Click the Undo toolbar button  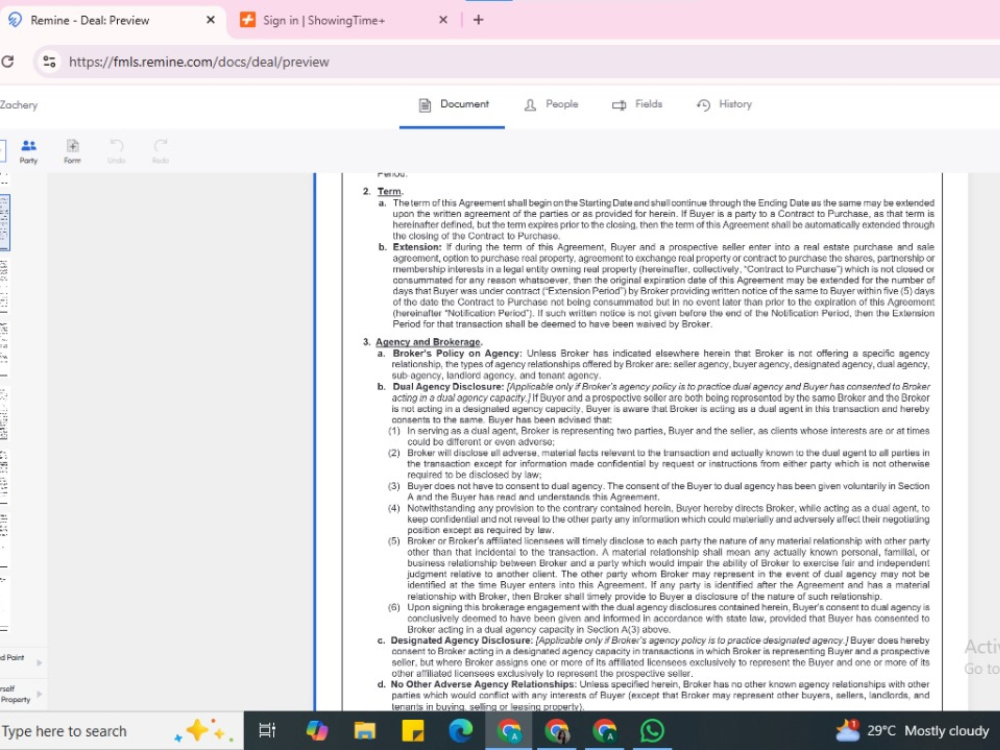click(x=116, y=152)
